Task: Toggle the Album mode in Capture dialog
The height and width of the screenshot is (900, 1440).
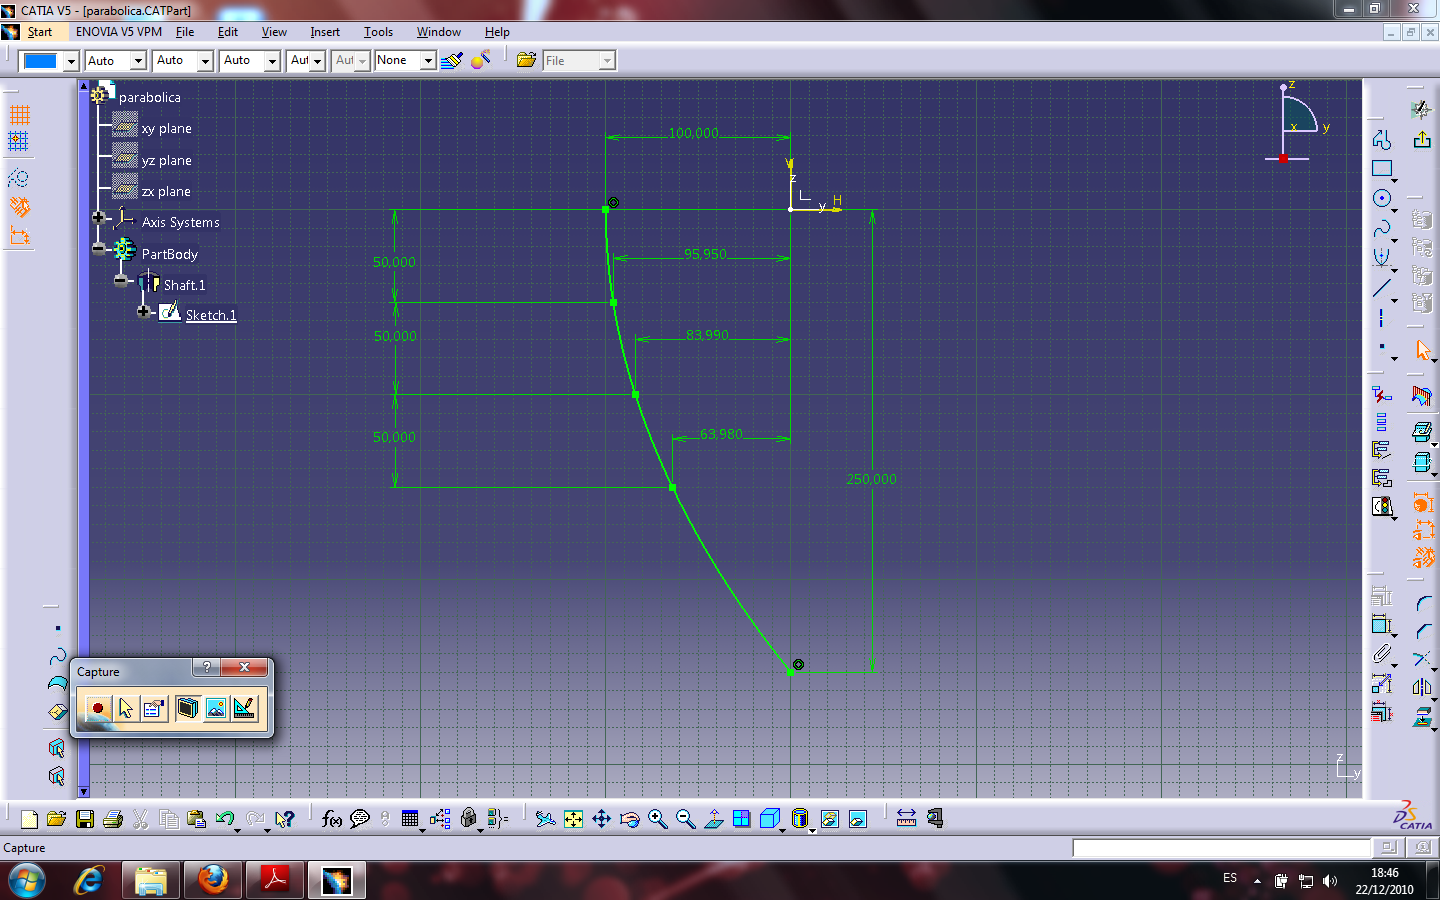Action: (186, 708)
